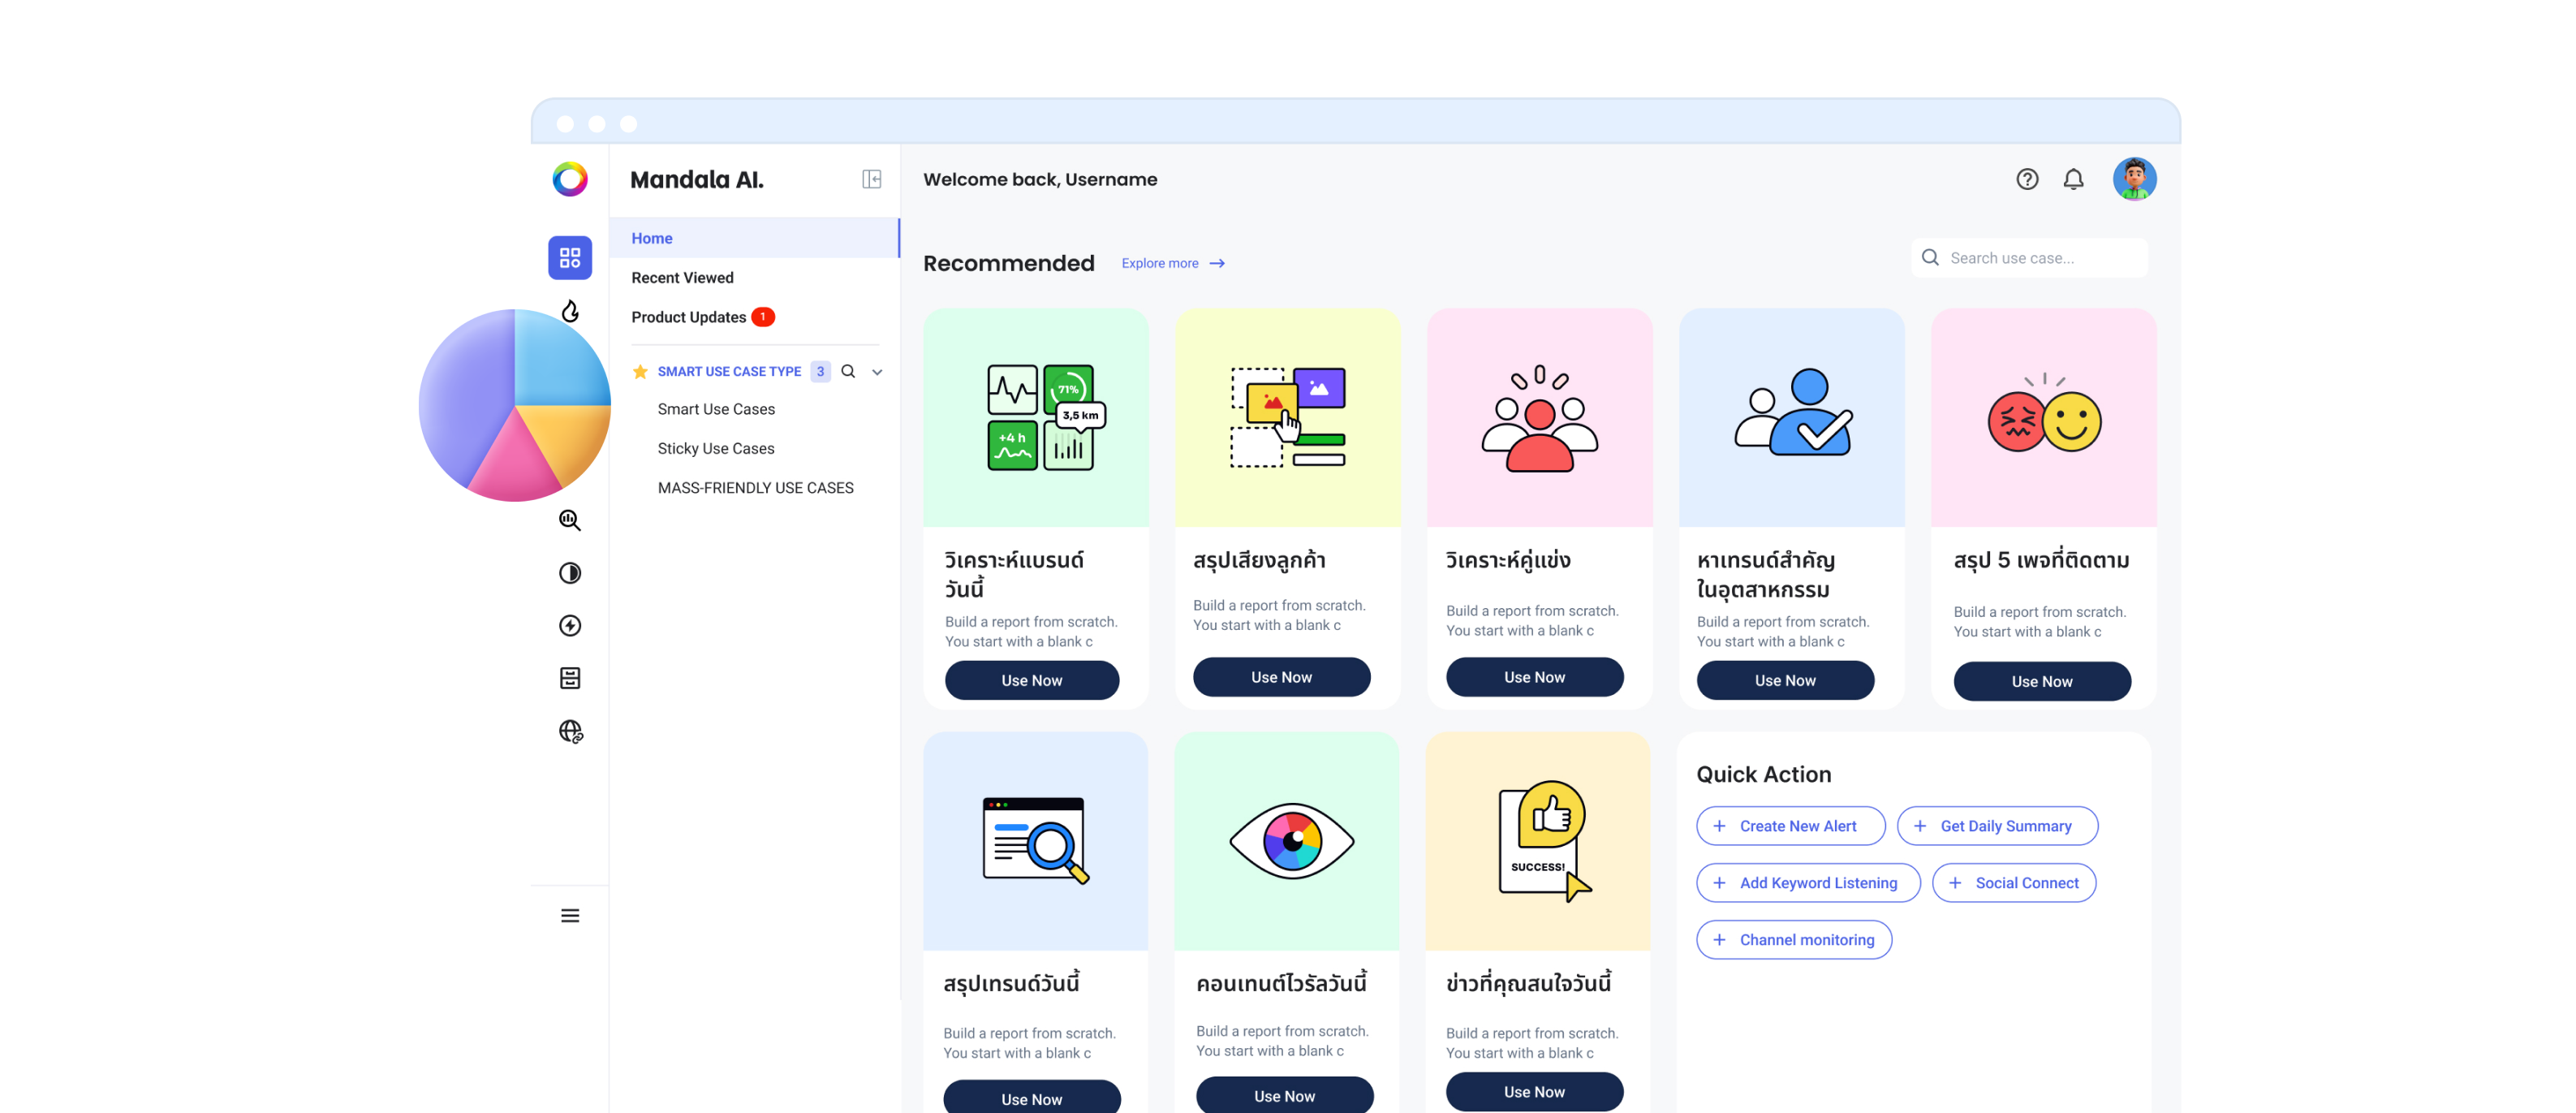Screen dimensions: 2576x1113
Task: Click the globe social channels icon
Action: pos(569,731)
